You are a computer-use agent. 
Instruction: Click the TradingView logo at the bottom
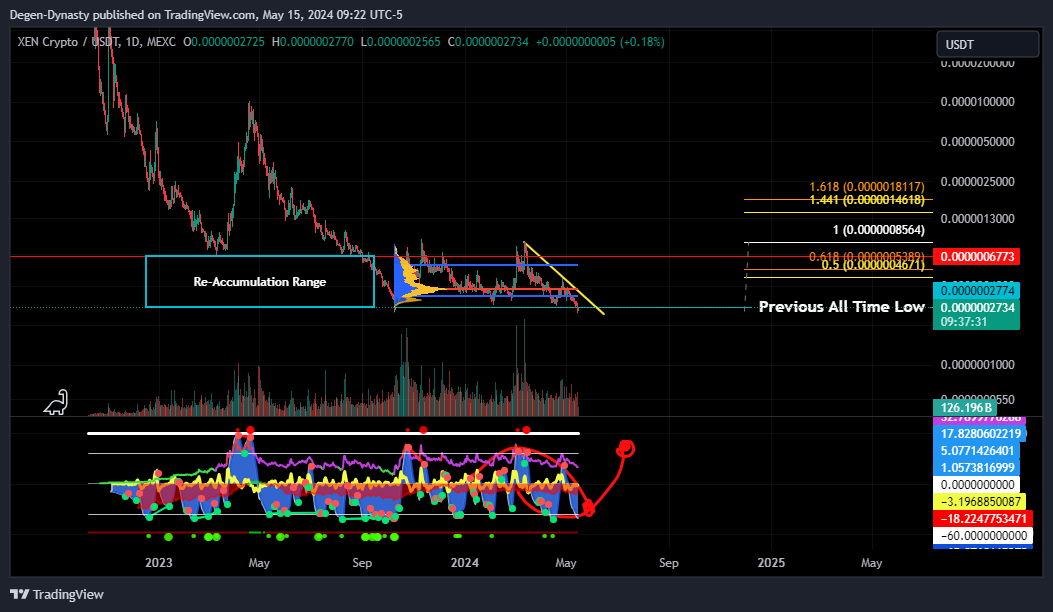coord(57,595)
